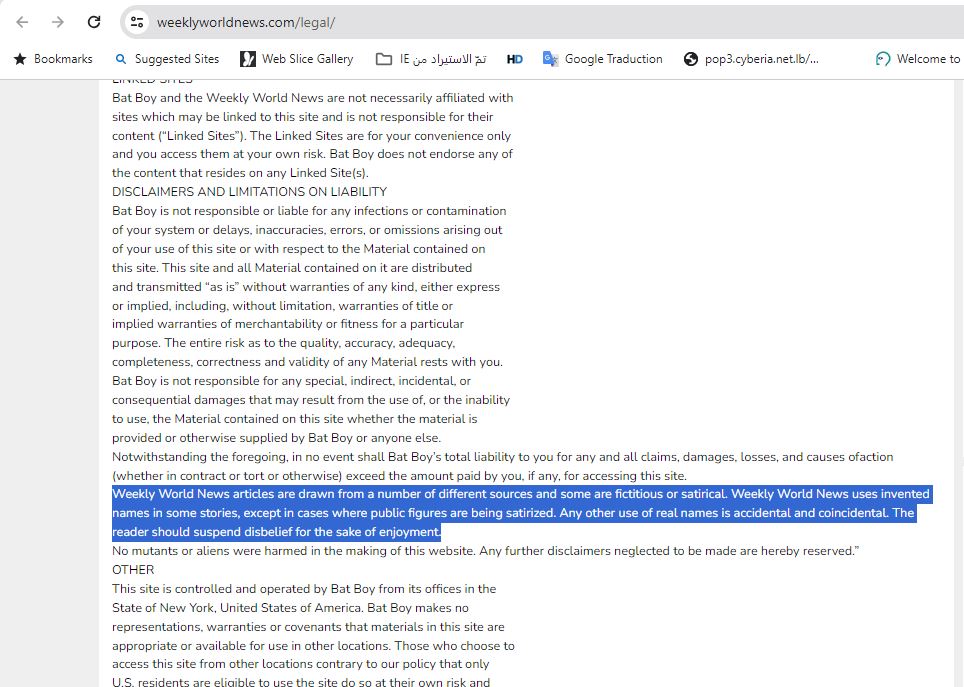964x687 pixels.
Task: Open the Google Traduction bookmark
Action: (x=602, y=59)
